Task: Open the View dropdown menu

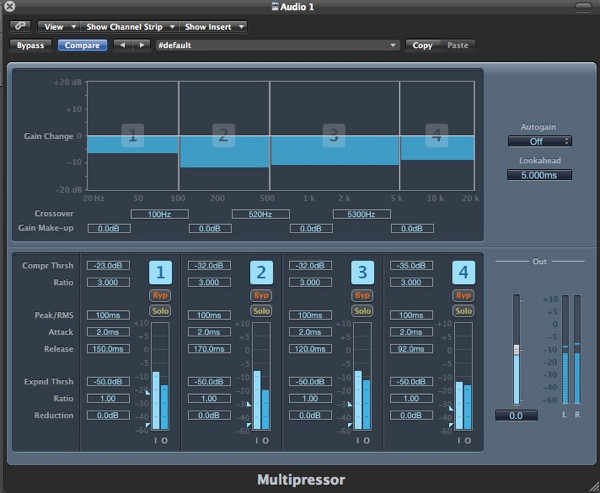Action: (59, 27)
